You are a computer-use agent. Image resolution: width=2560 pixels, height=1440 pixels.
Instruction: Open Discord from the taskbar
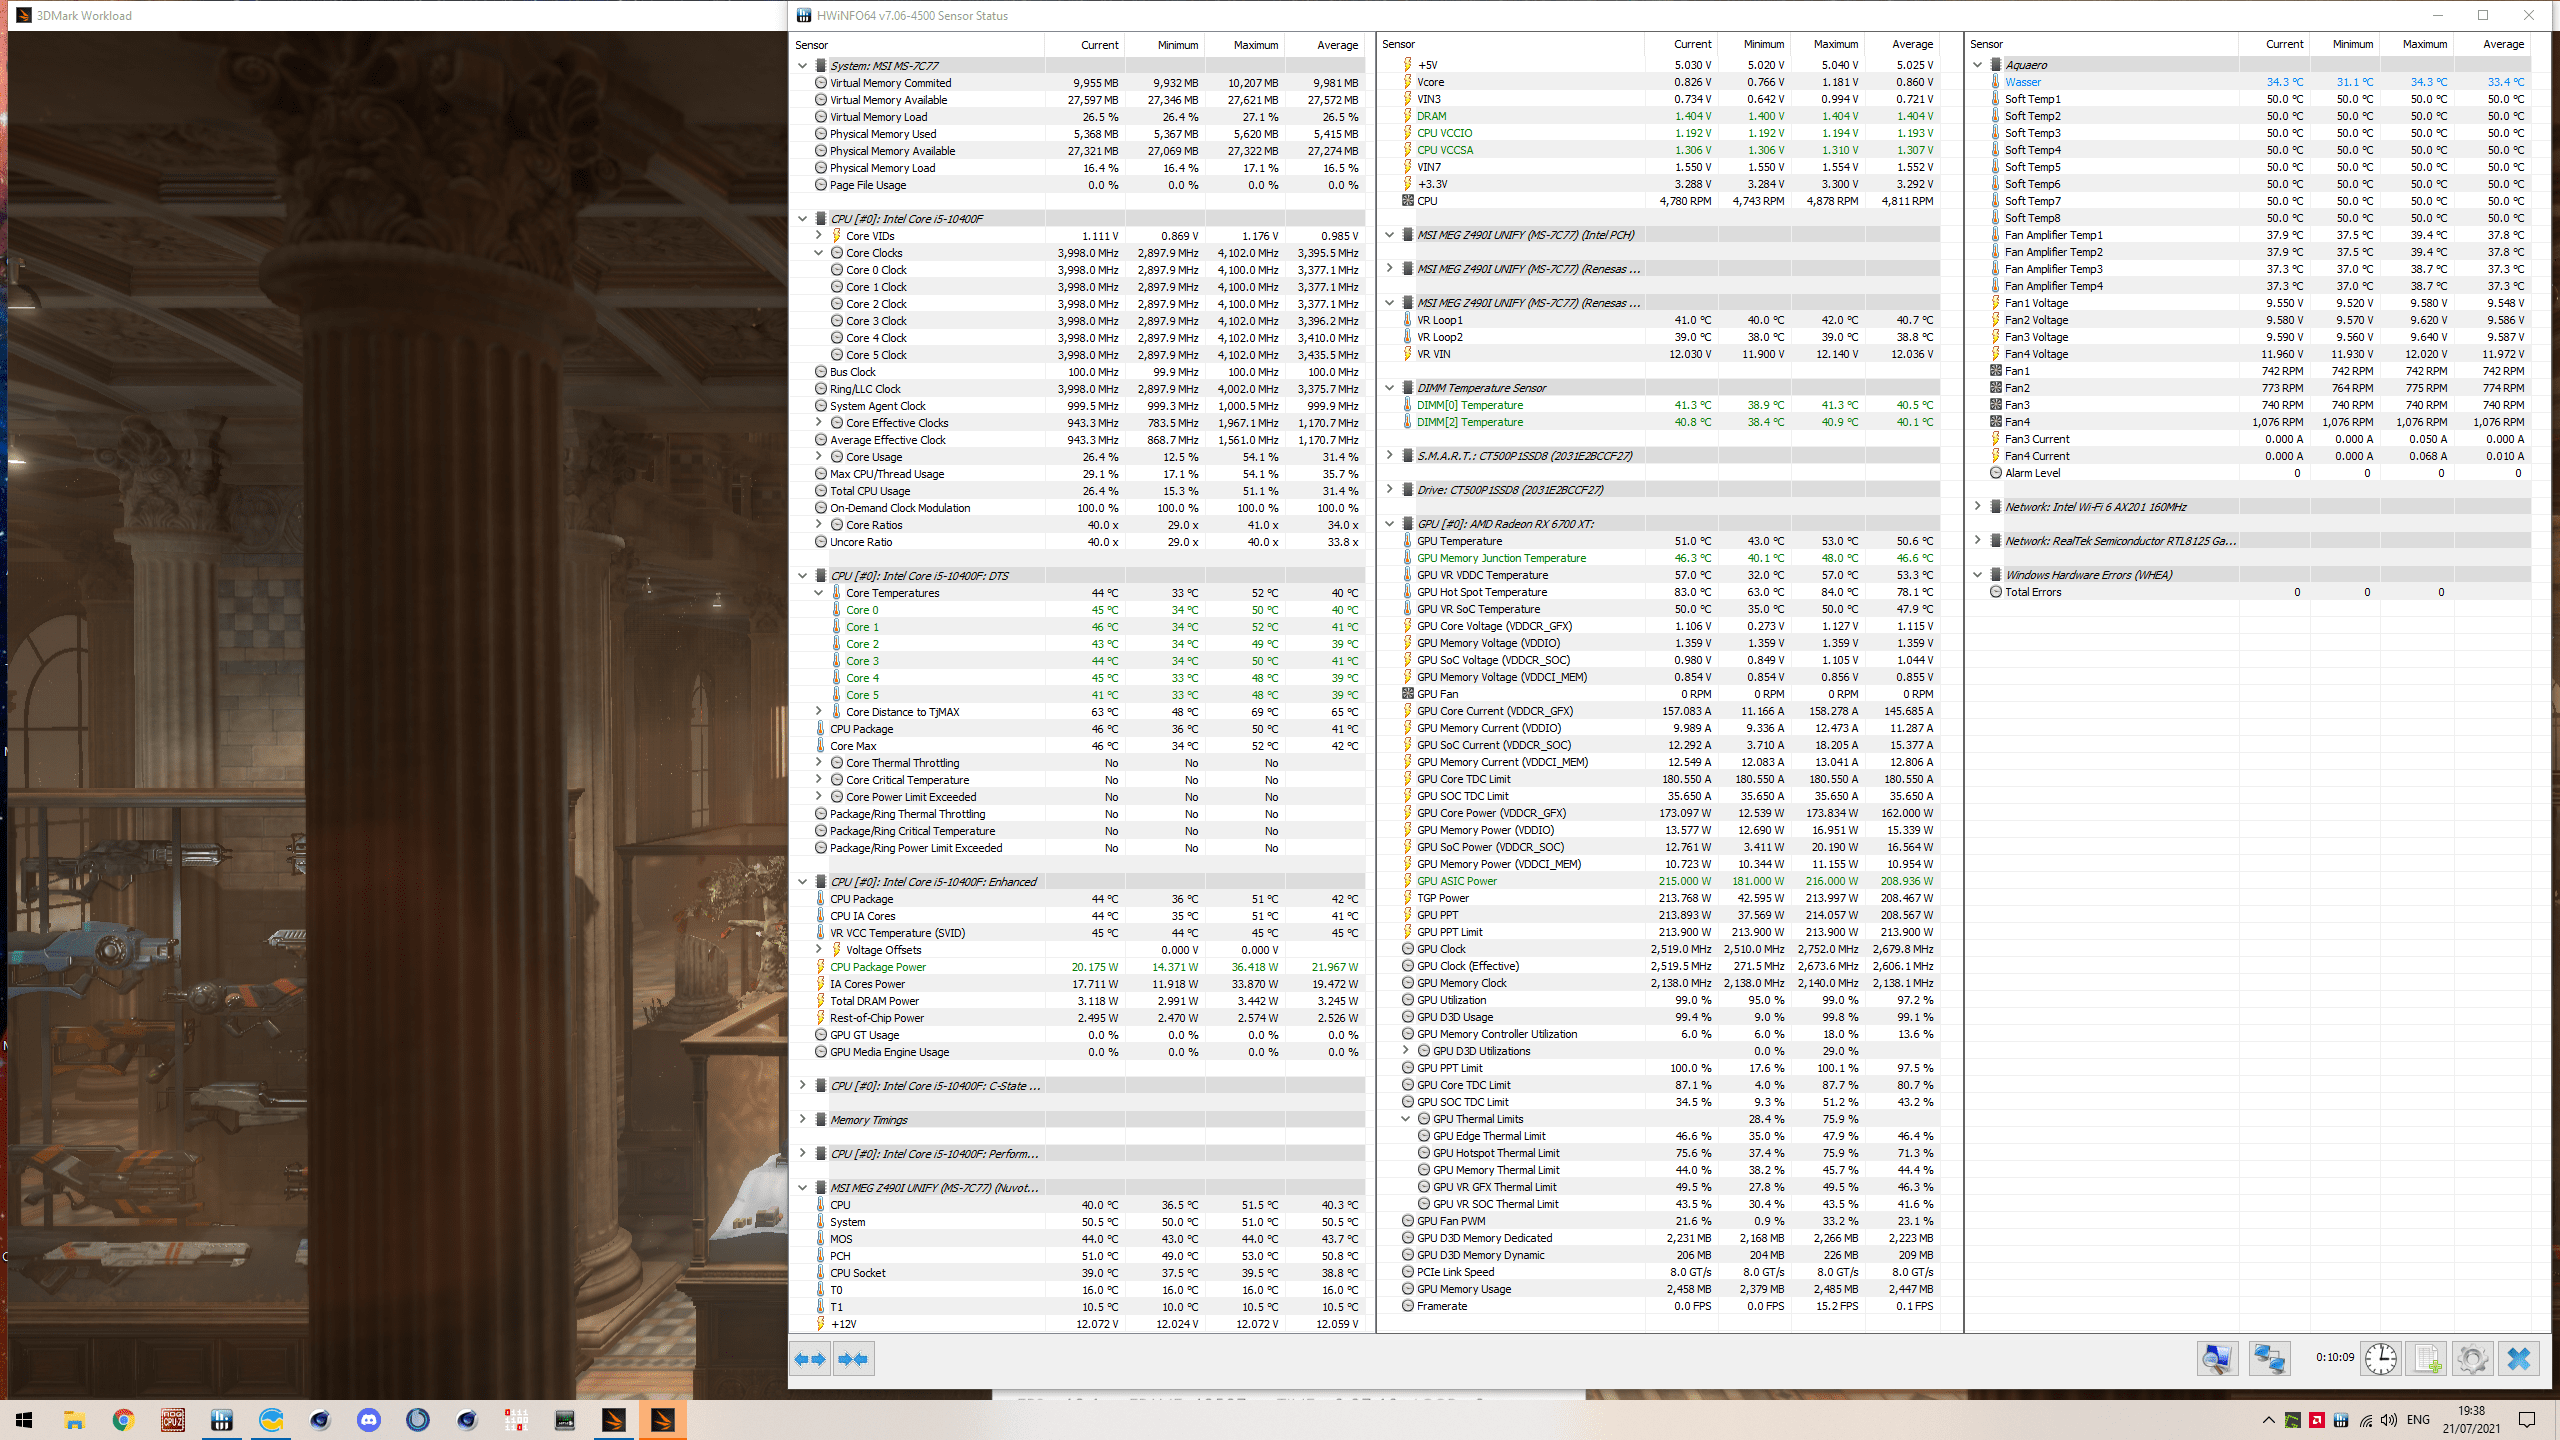[x=369, y=1420]
